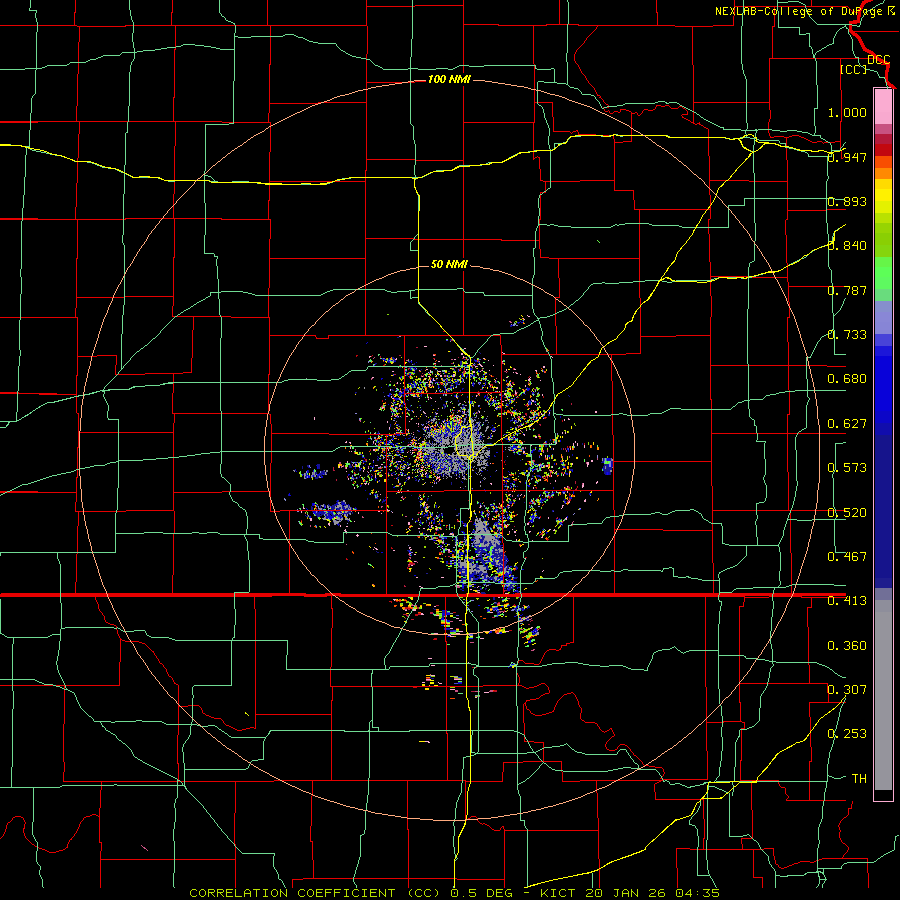
Task: Select the 0.893 legend value
Action: pyautogui.click(x=847, y=201)
